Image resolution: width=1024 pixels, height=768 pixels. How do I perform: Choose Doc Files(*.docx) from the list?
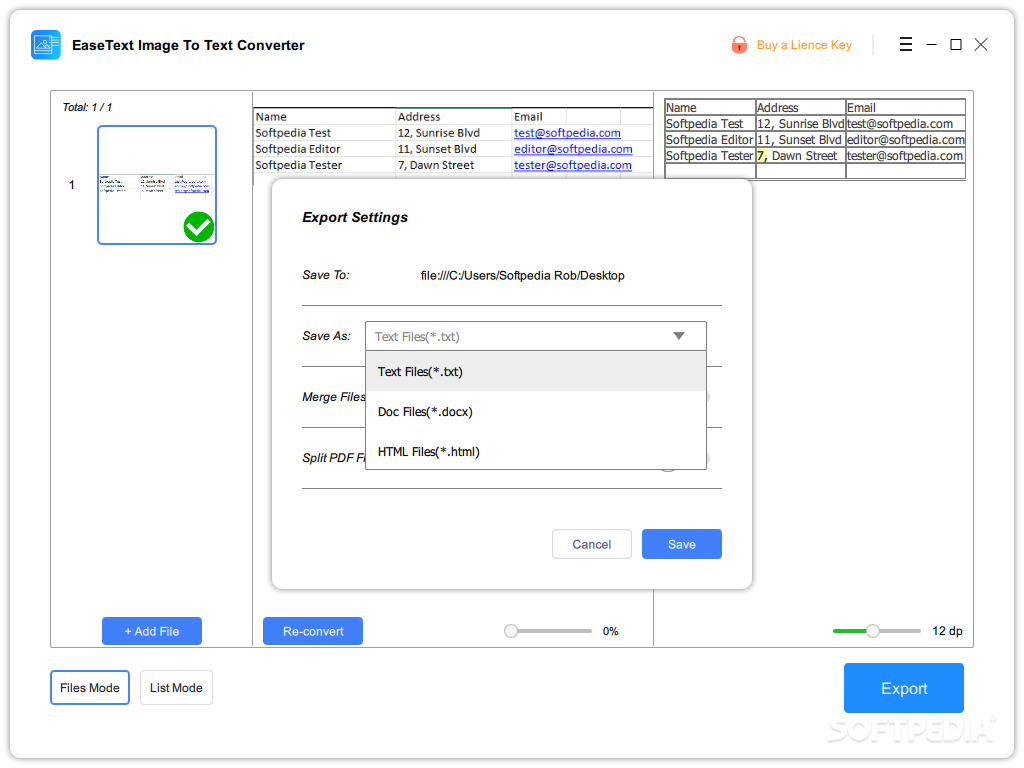pos(536,411)
